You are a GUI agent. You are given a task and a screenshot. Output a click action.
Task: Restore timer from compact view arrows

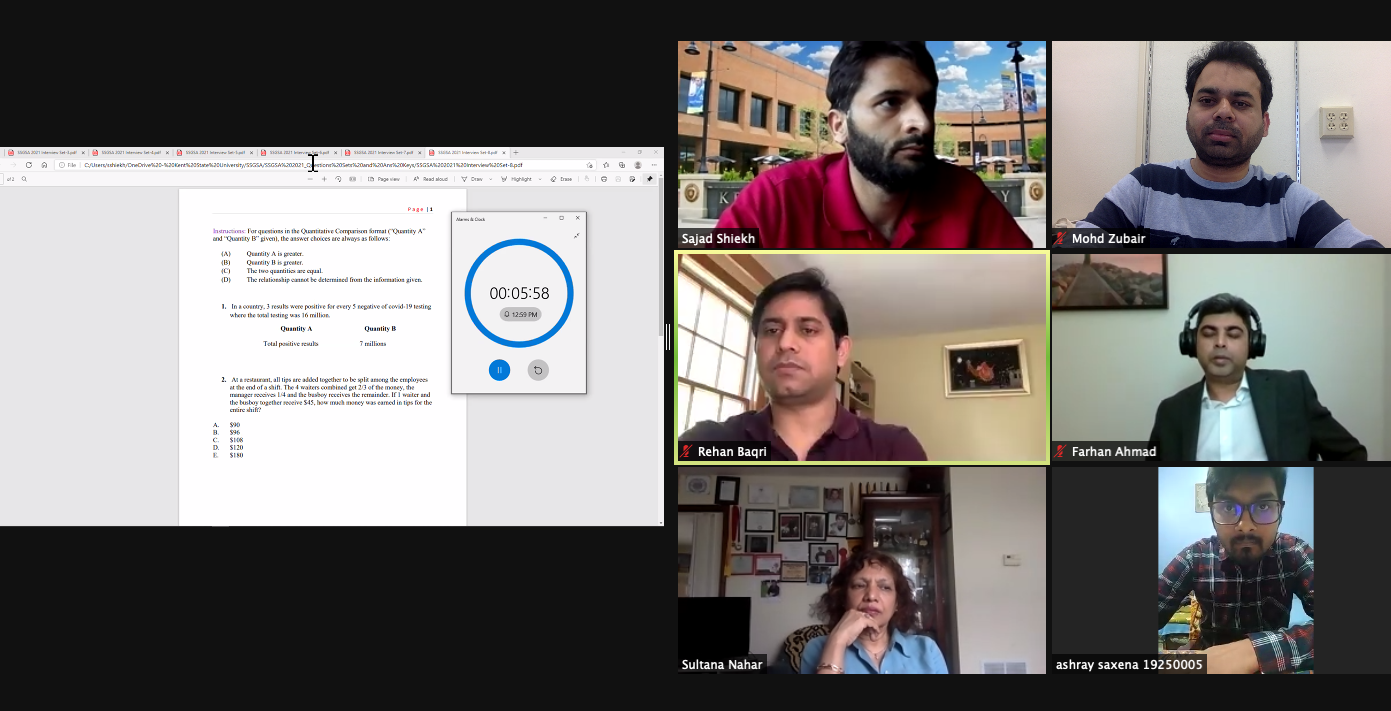point(577,236)
